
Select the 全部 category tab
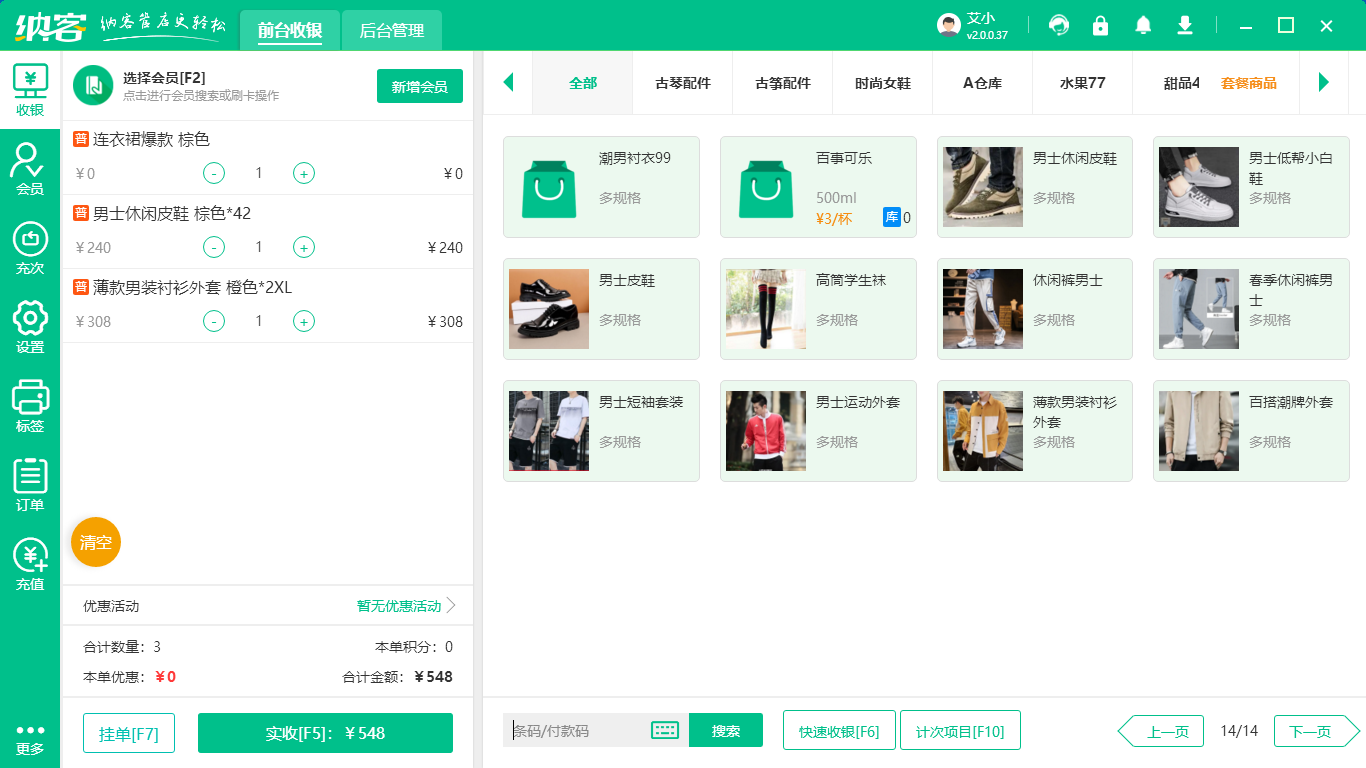click(x=583, y=83)
